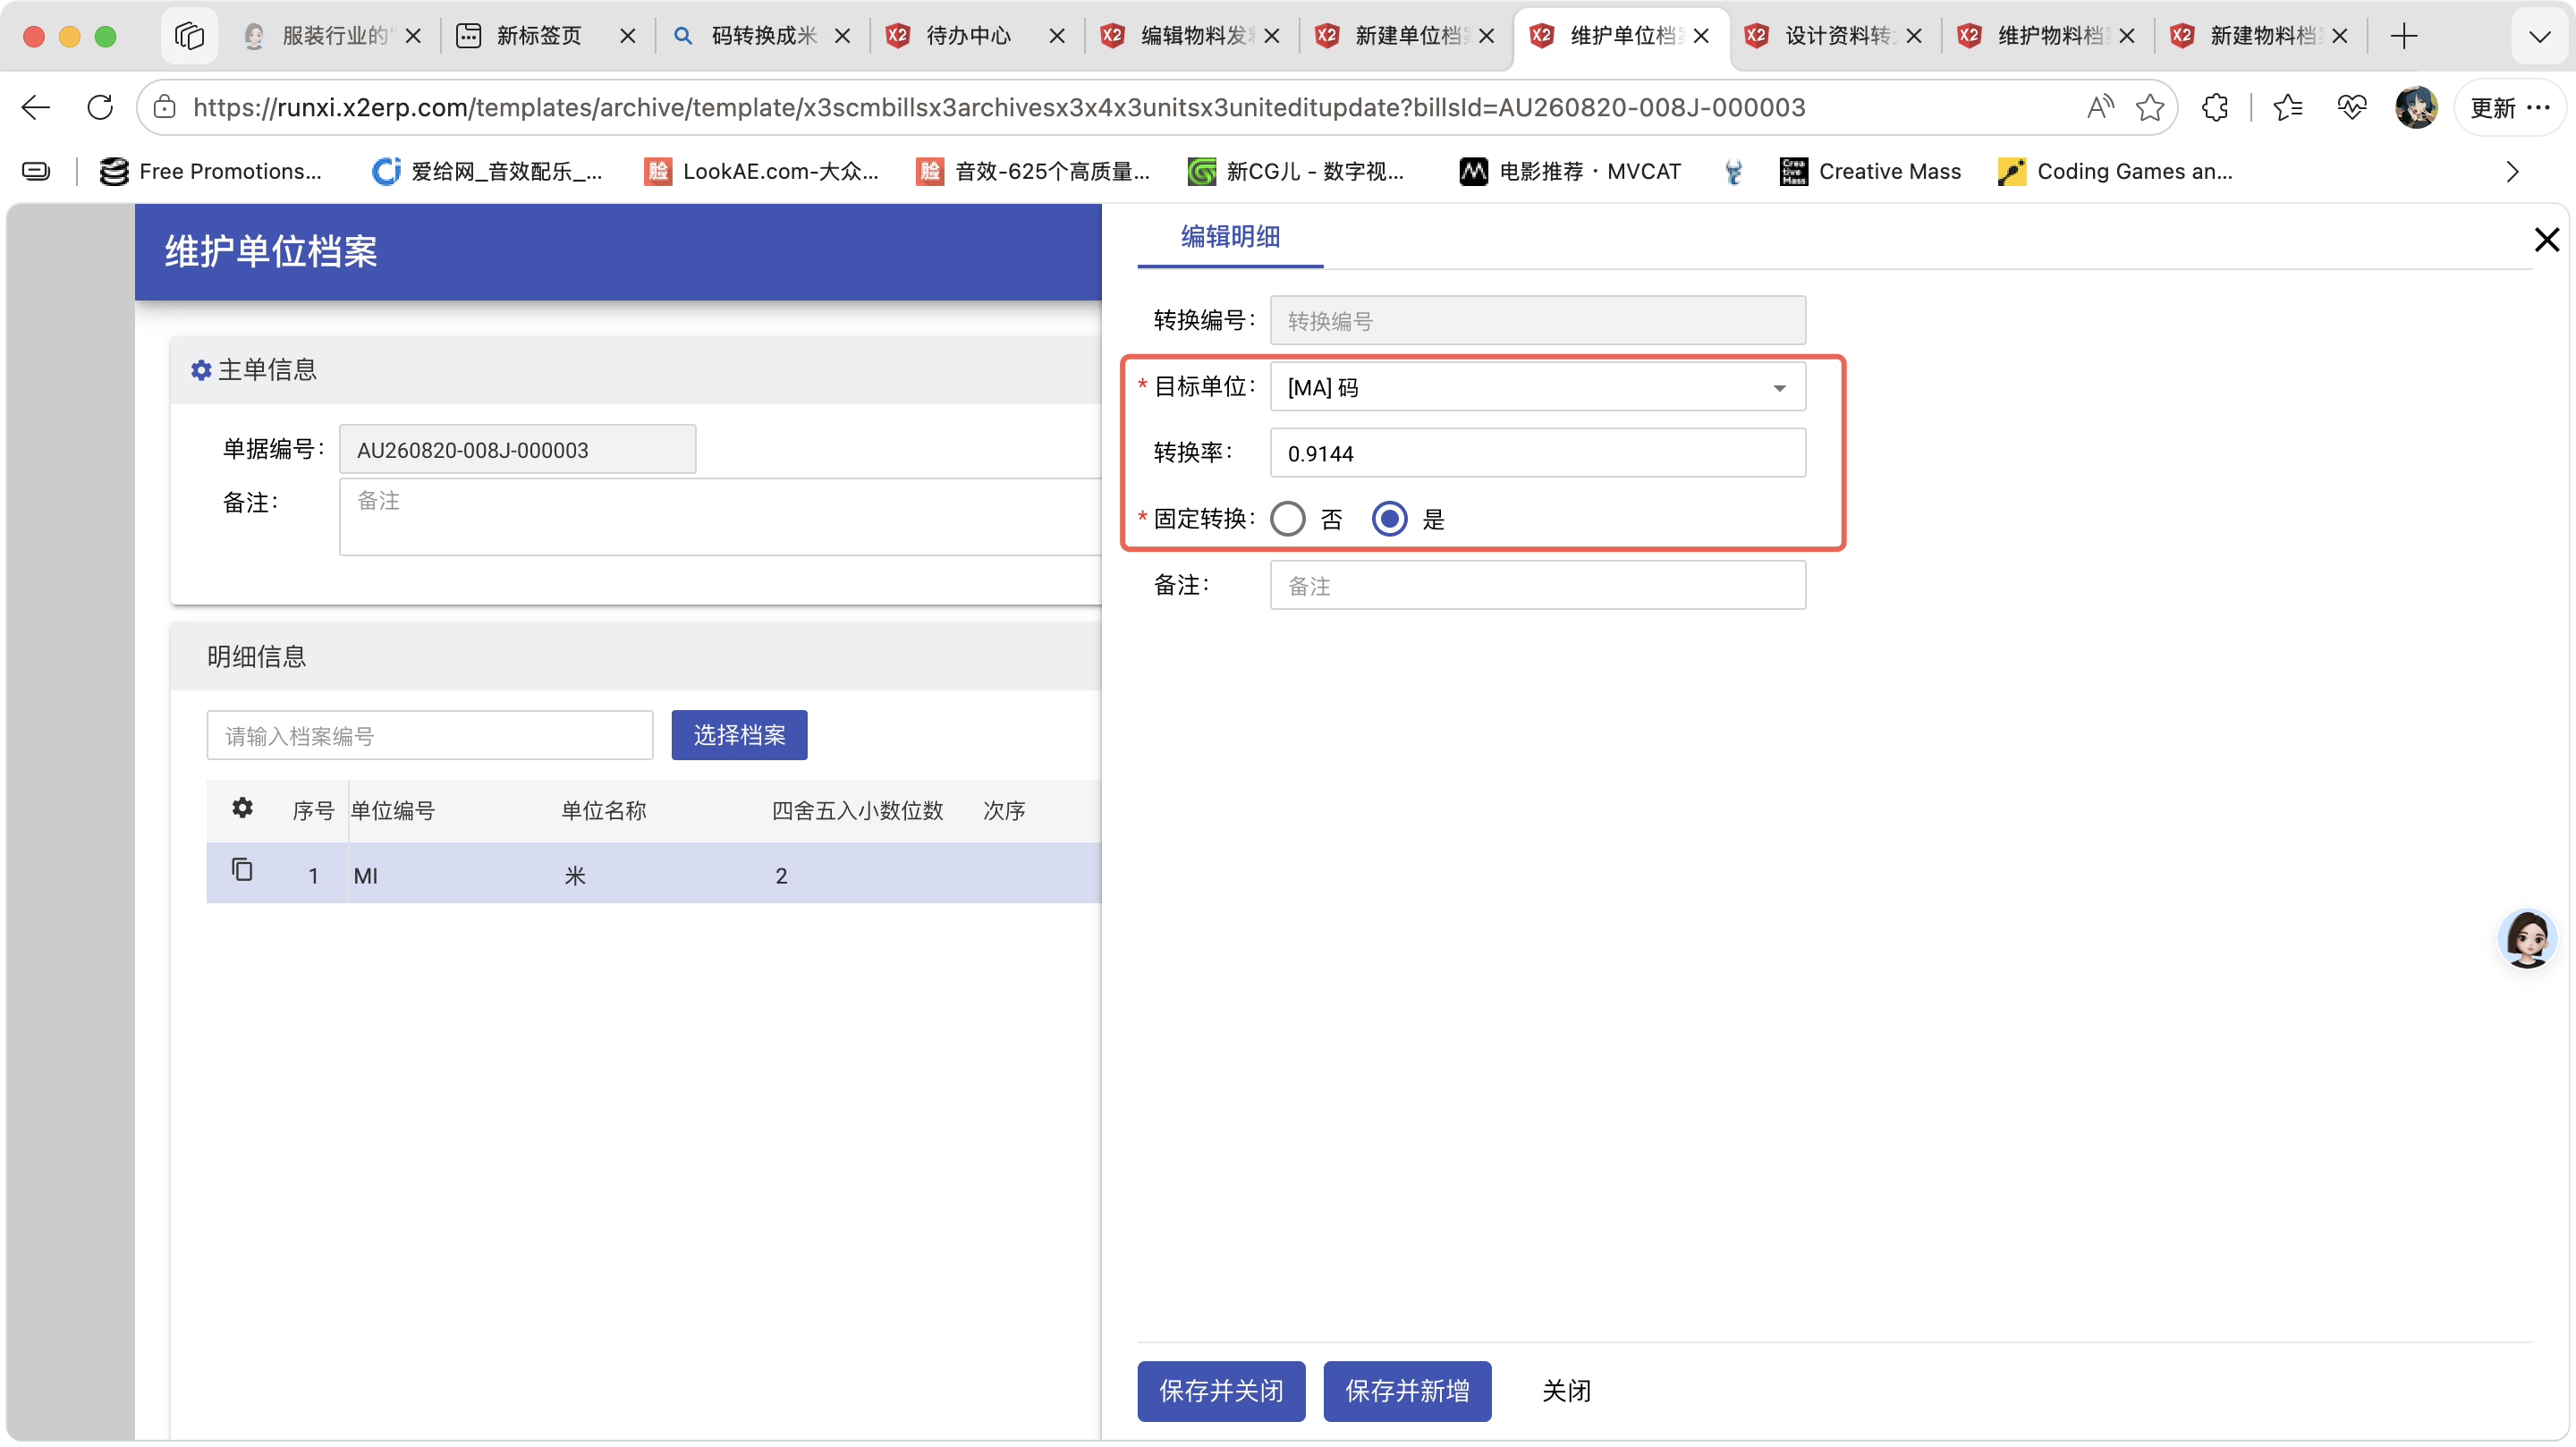Select 是 for 固定转换
Viewport: 2576px width, 1447px height.
pos(1389,519)
